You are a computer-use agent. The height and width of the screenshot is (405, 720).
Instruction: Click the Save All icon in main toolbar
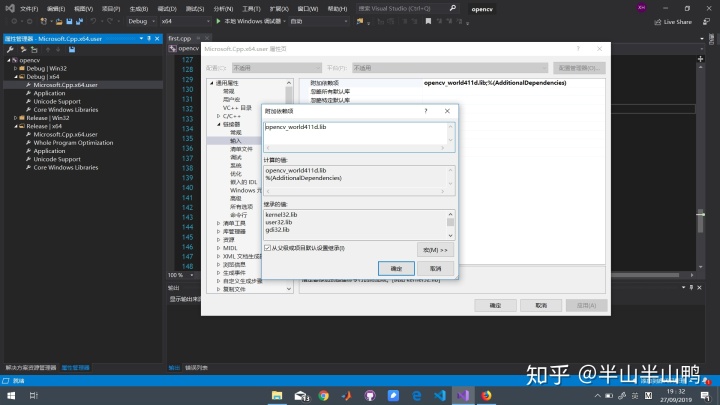pos(79,21)
